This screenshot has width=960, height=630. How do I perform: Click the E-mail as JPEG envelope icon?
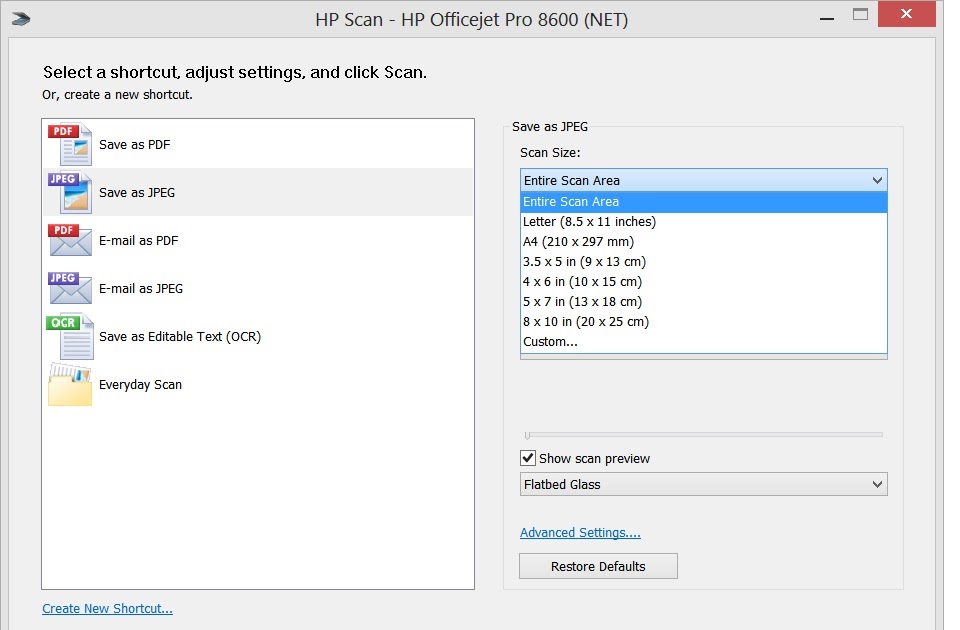tap(70, 288)
